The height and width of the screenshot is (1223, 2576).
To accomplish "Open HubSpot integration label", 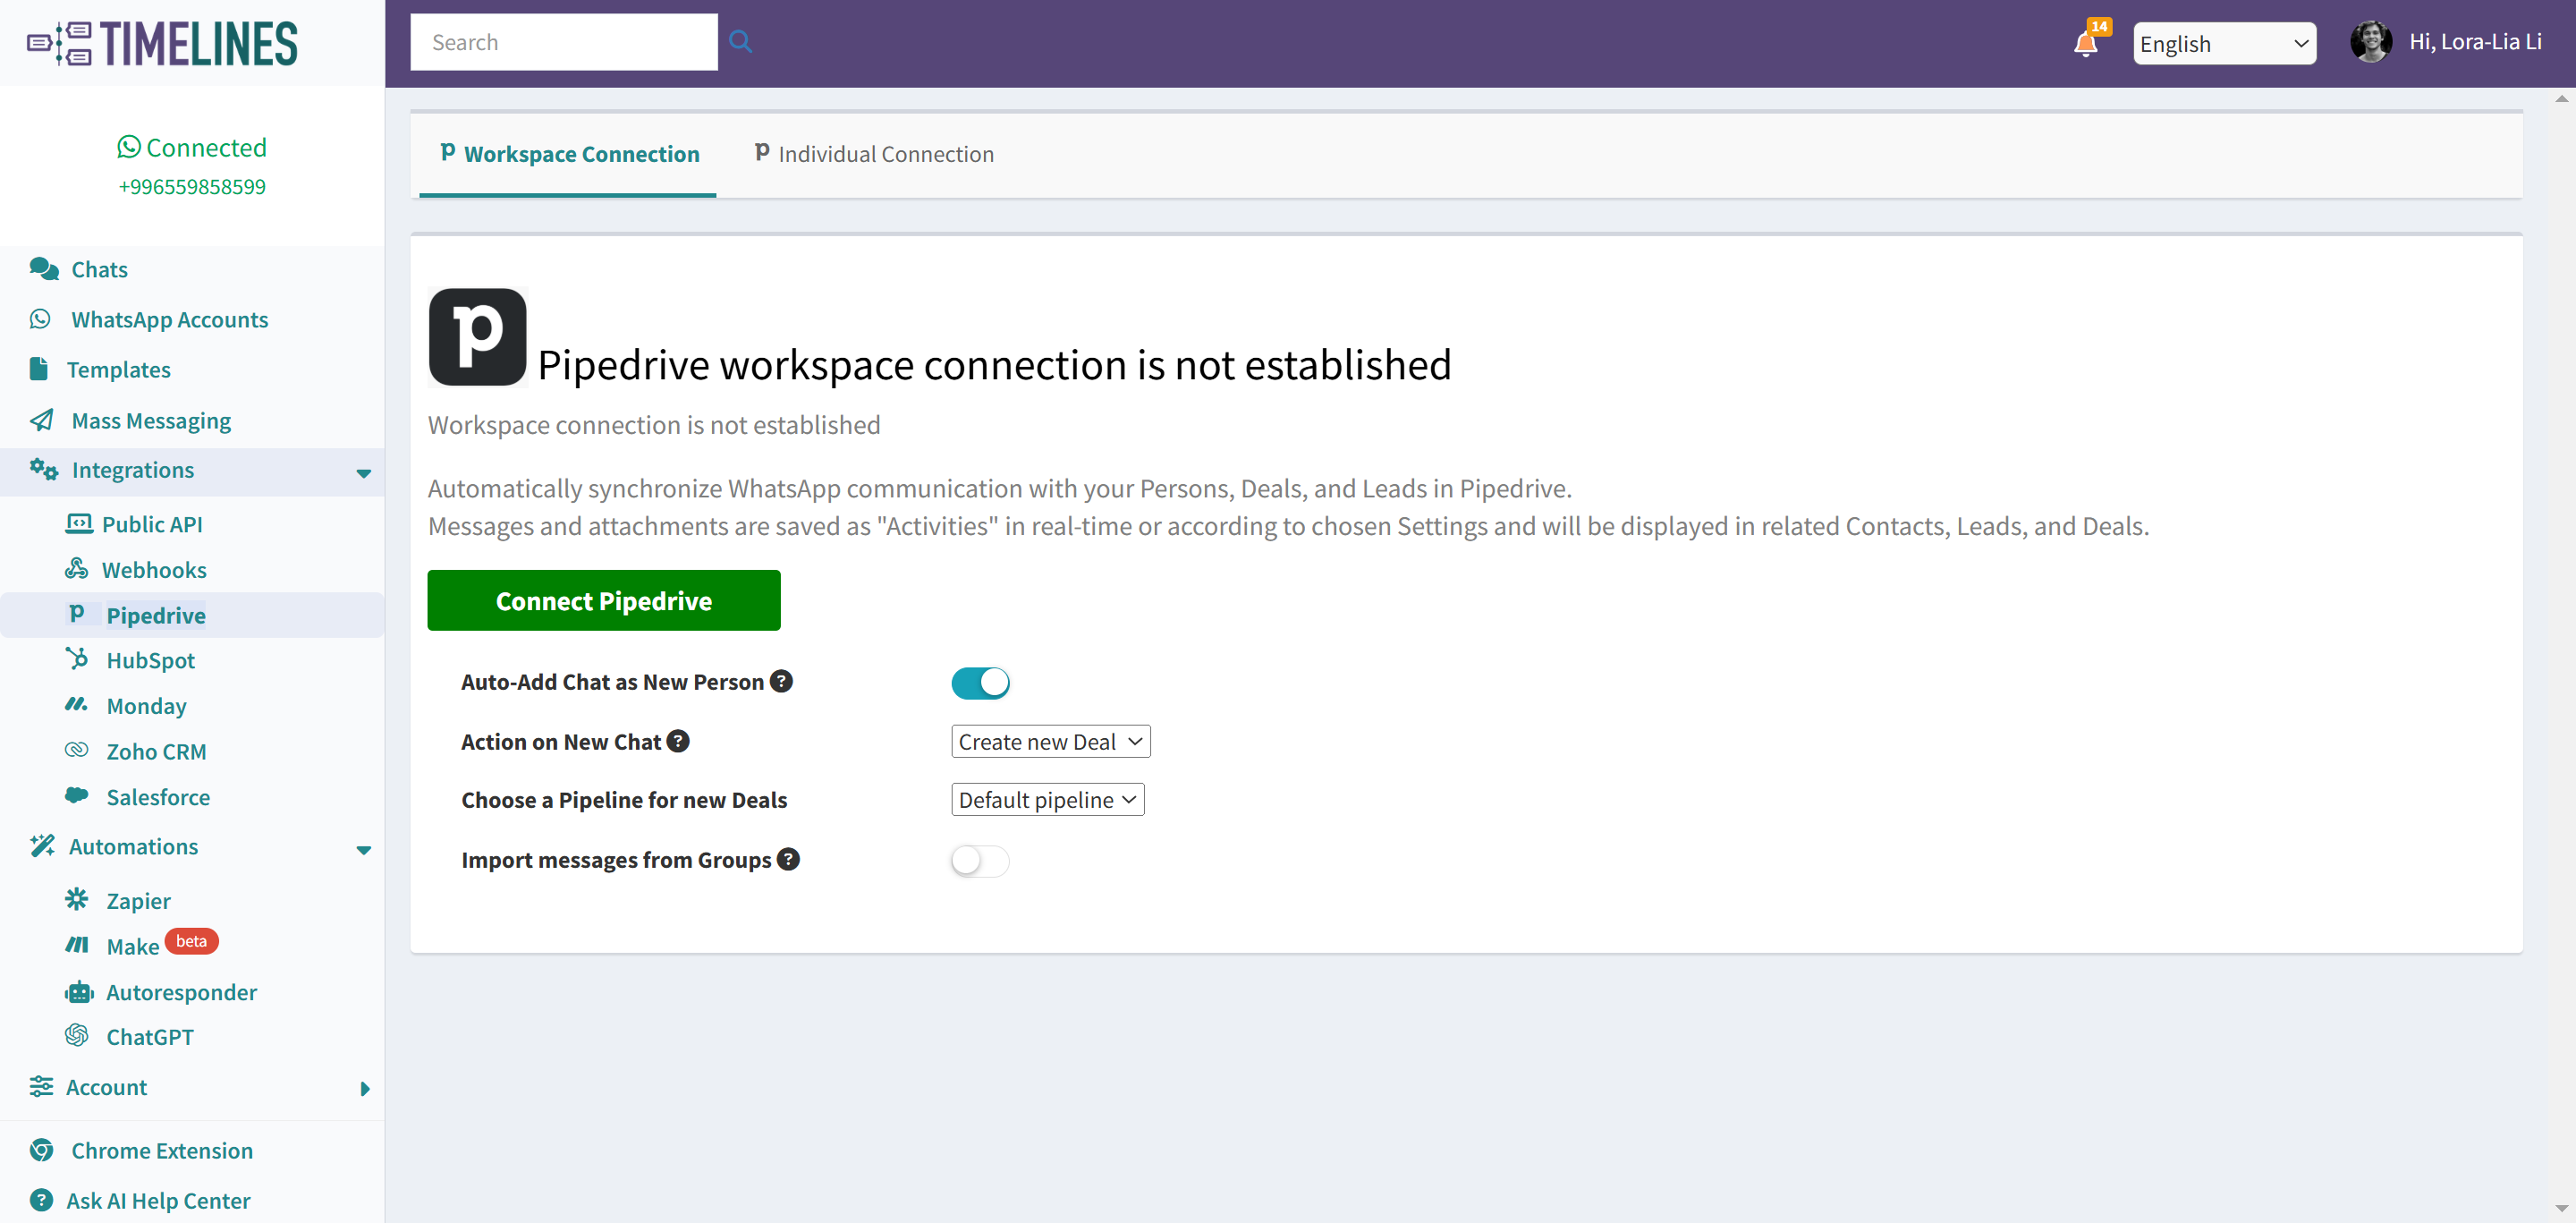I will pyautogui.click(x=151, y=660).
